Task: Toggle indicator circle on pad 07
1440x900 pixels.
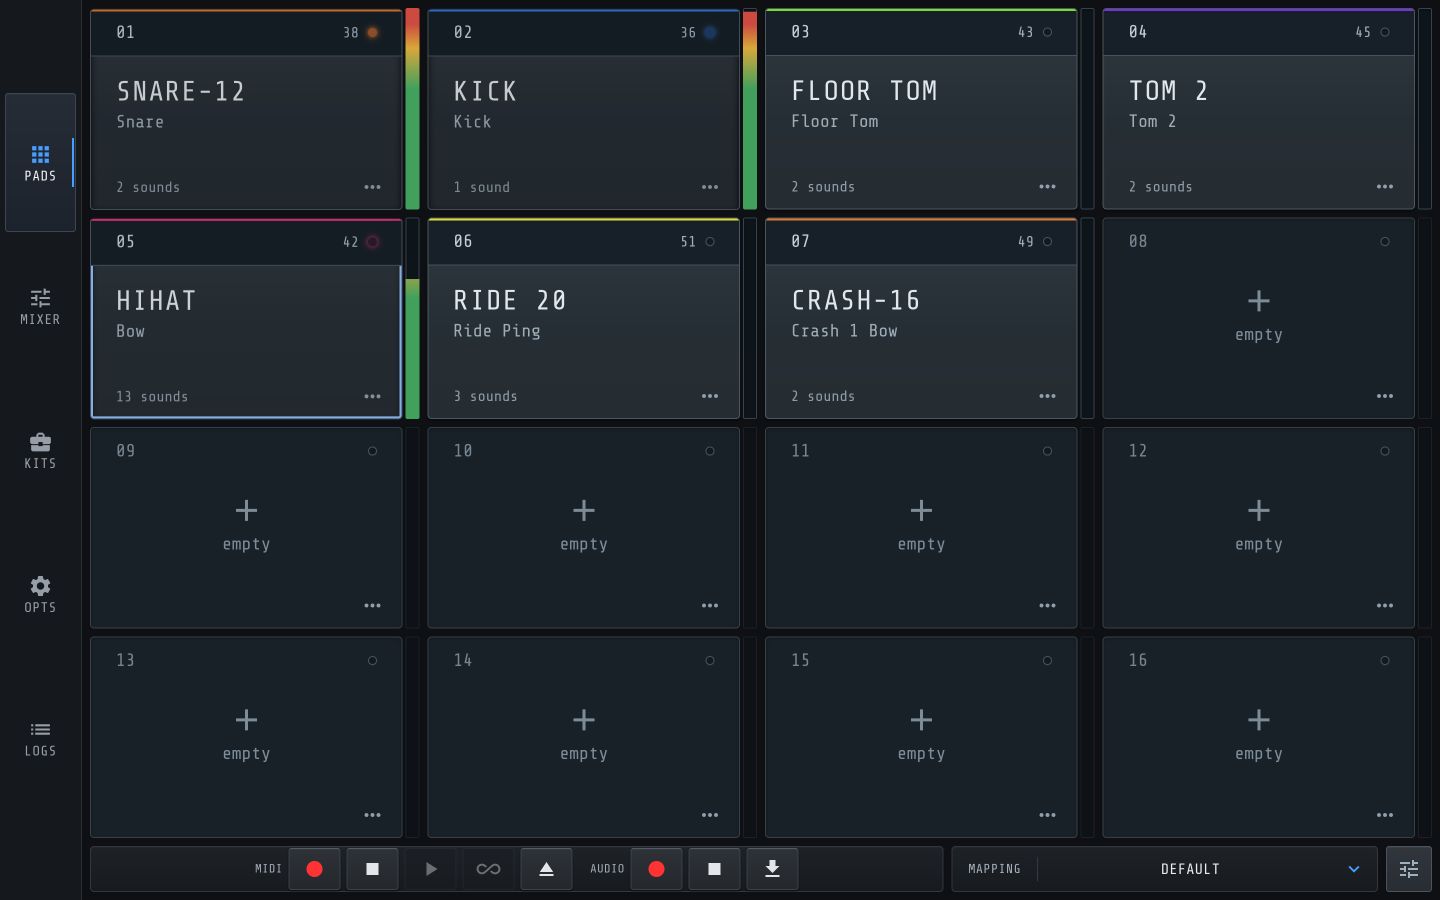Action: (1047, 242)
